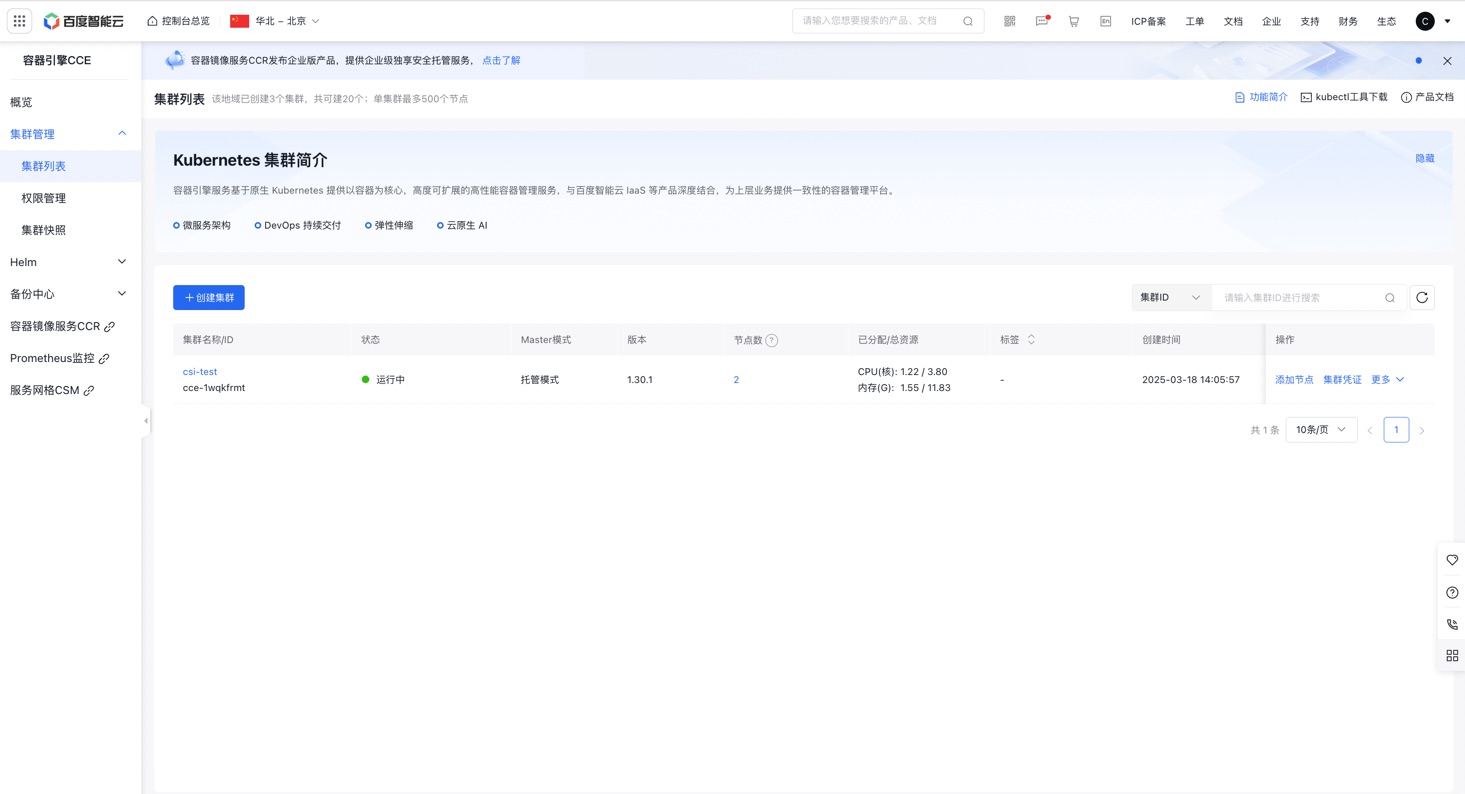Click cluster ID text cce-1wqkfrmt
Screen dimensions: 1465x794
point(214,388)
